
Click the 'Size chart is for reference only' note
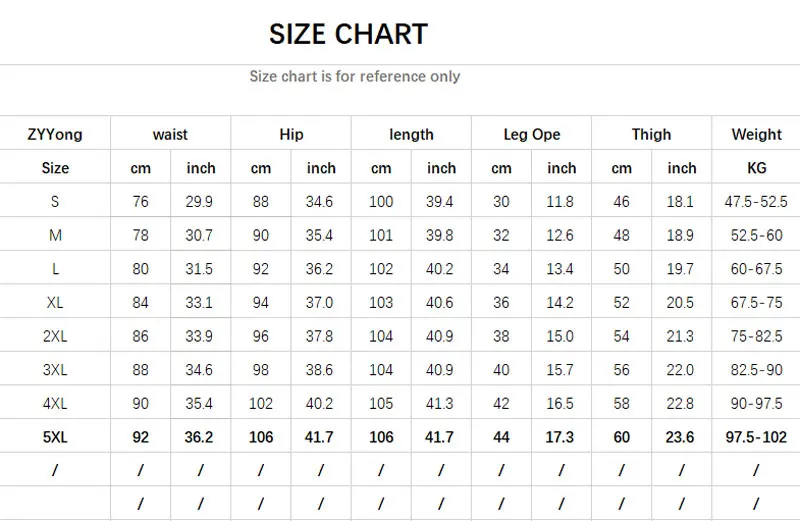click(x=354, y=76)
